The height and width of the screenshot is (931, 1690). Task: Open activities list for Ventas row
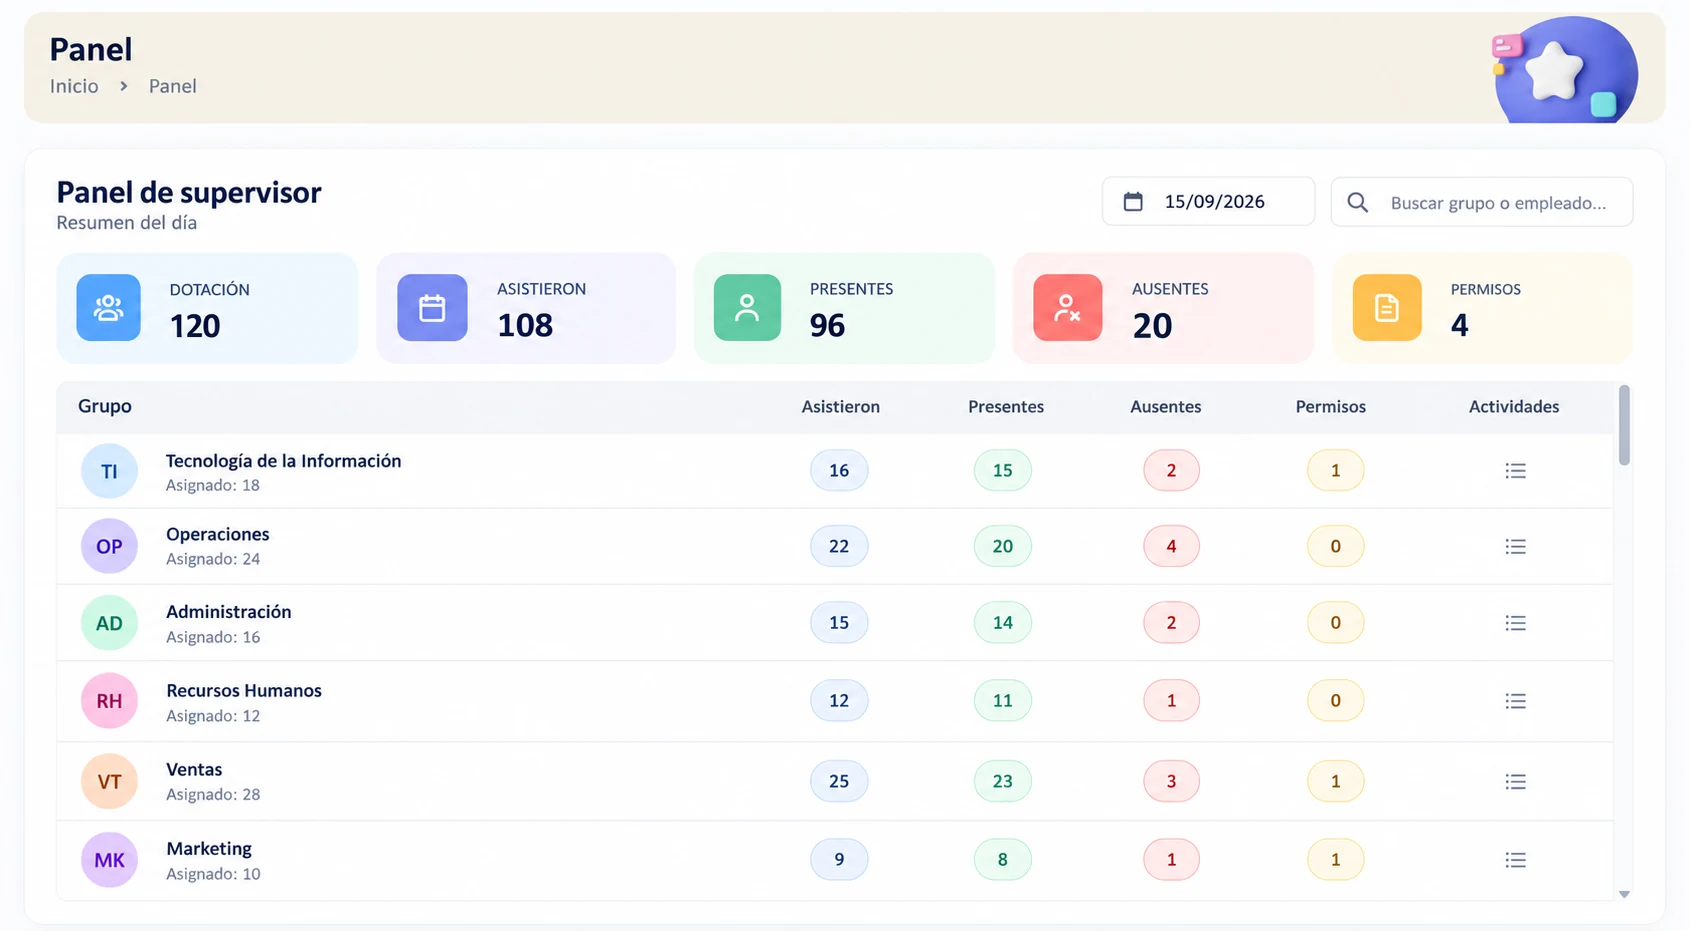1515,781
